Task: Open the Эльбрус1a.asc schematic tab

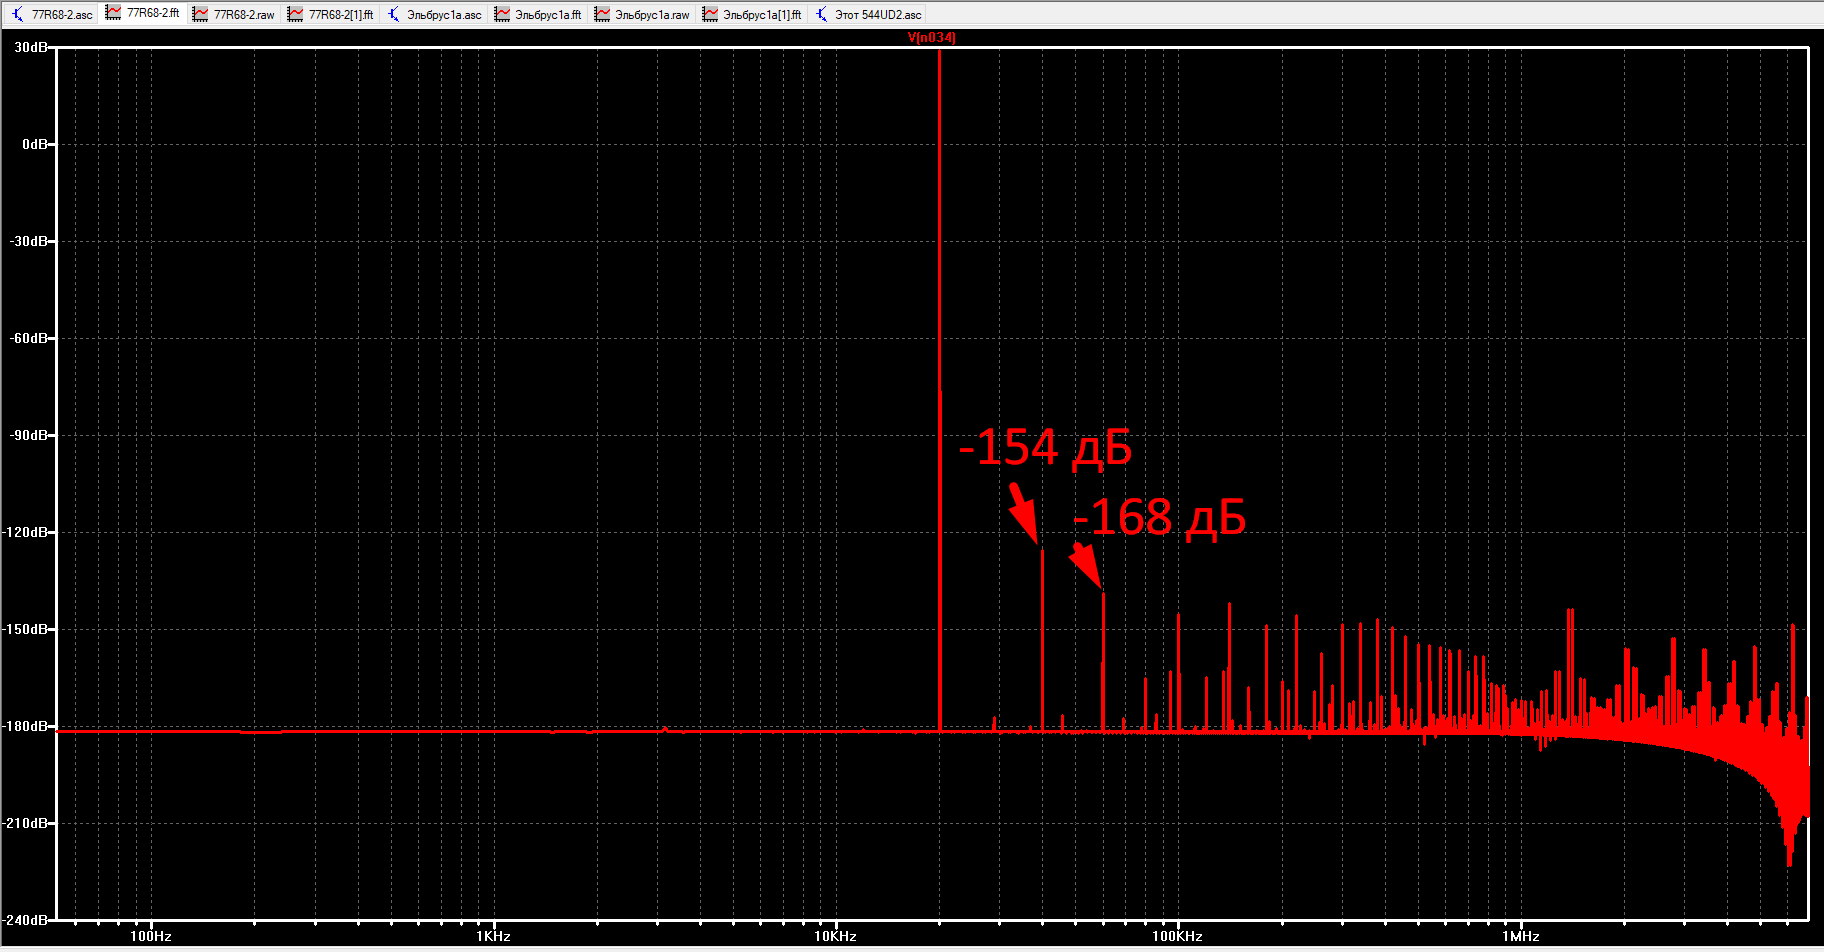Action: [435, 14]
